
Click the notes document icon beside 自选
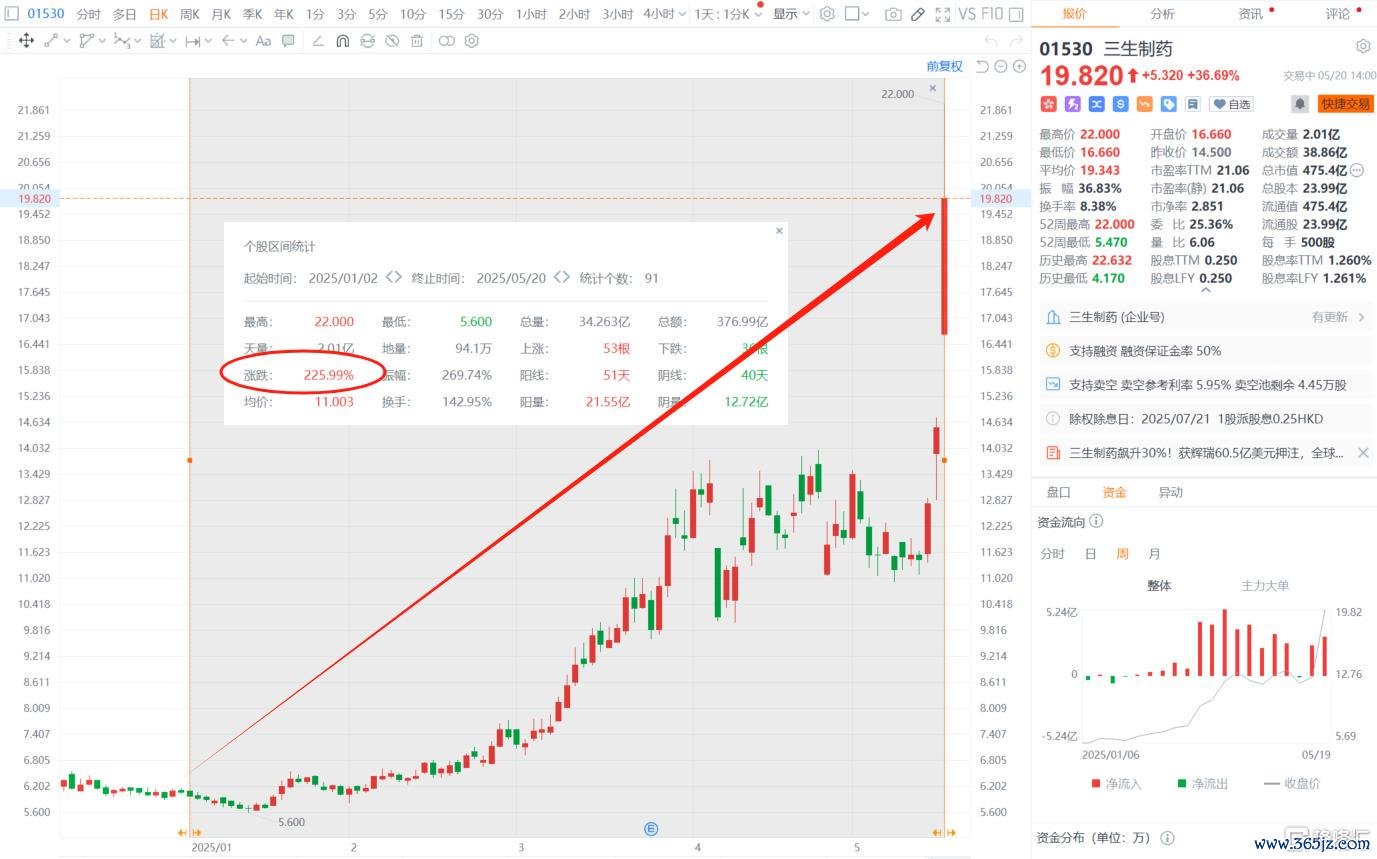click(1193, 103)
